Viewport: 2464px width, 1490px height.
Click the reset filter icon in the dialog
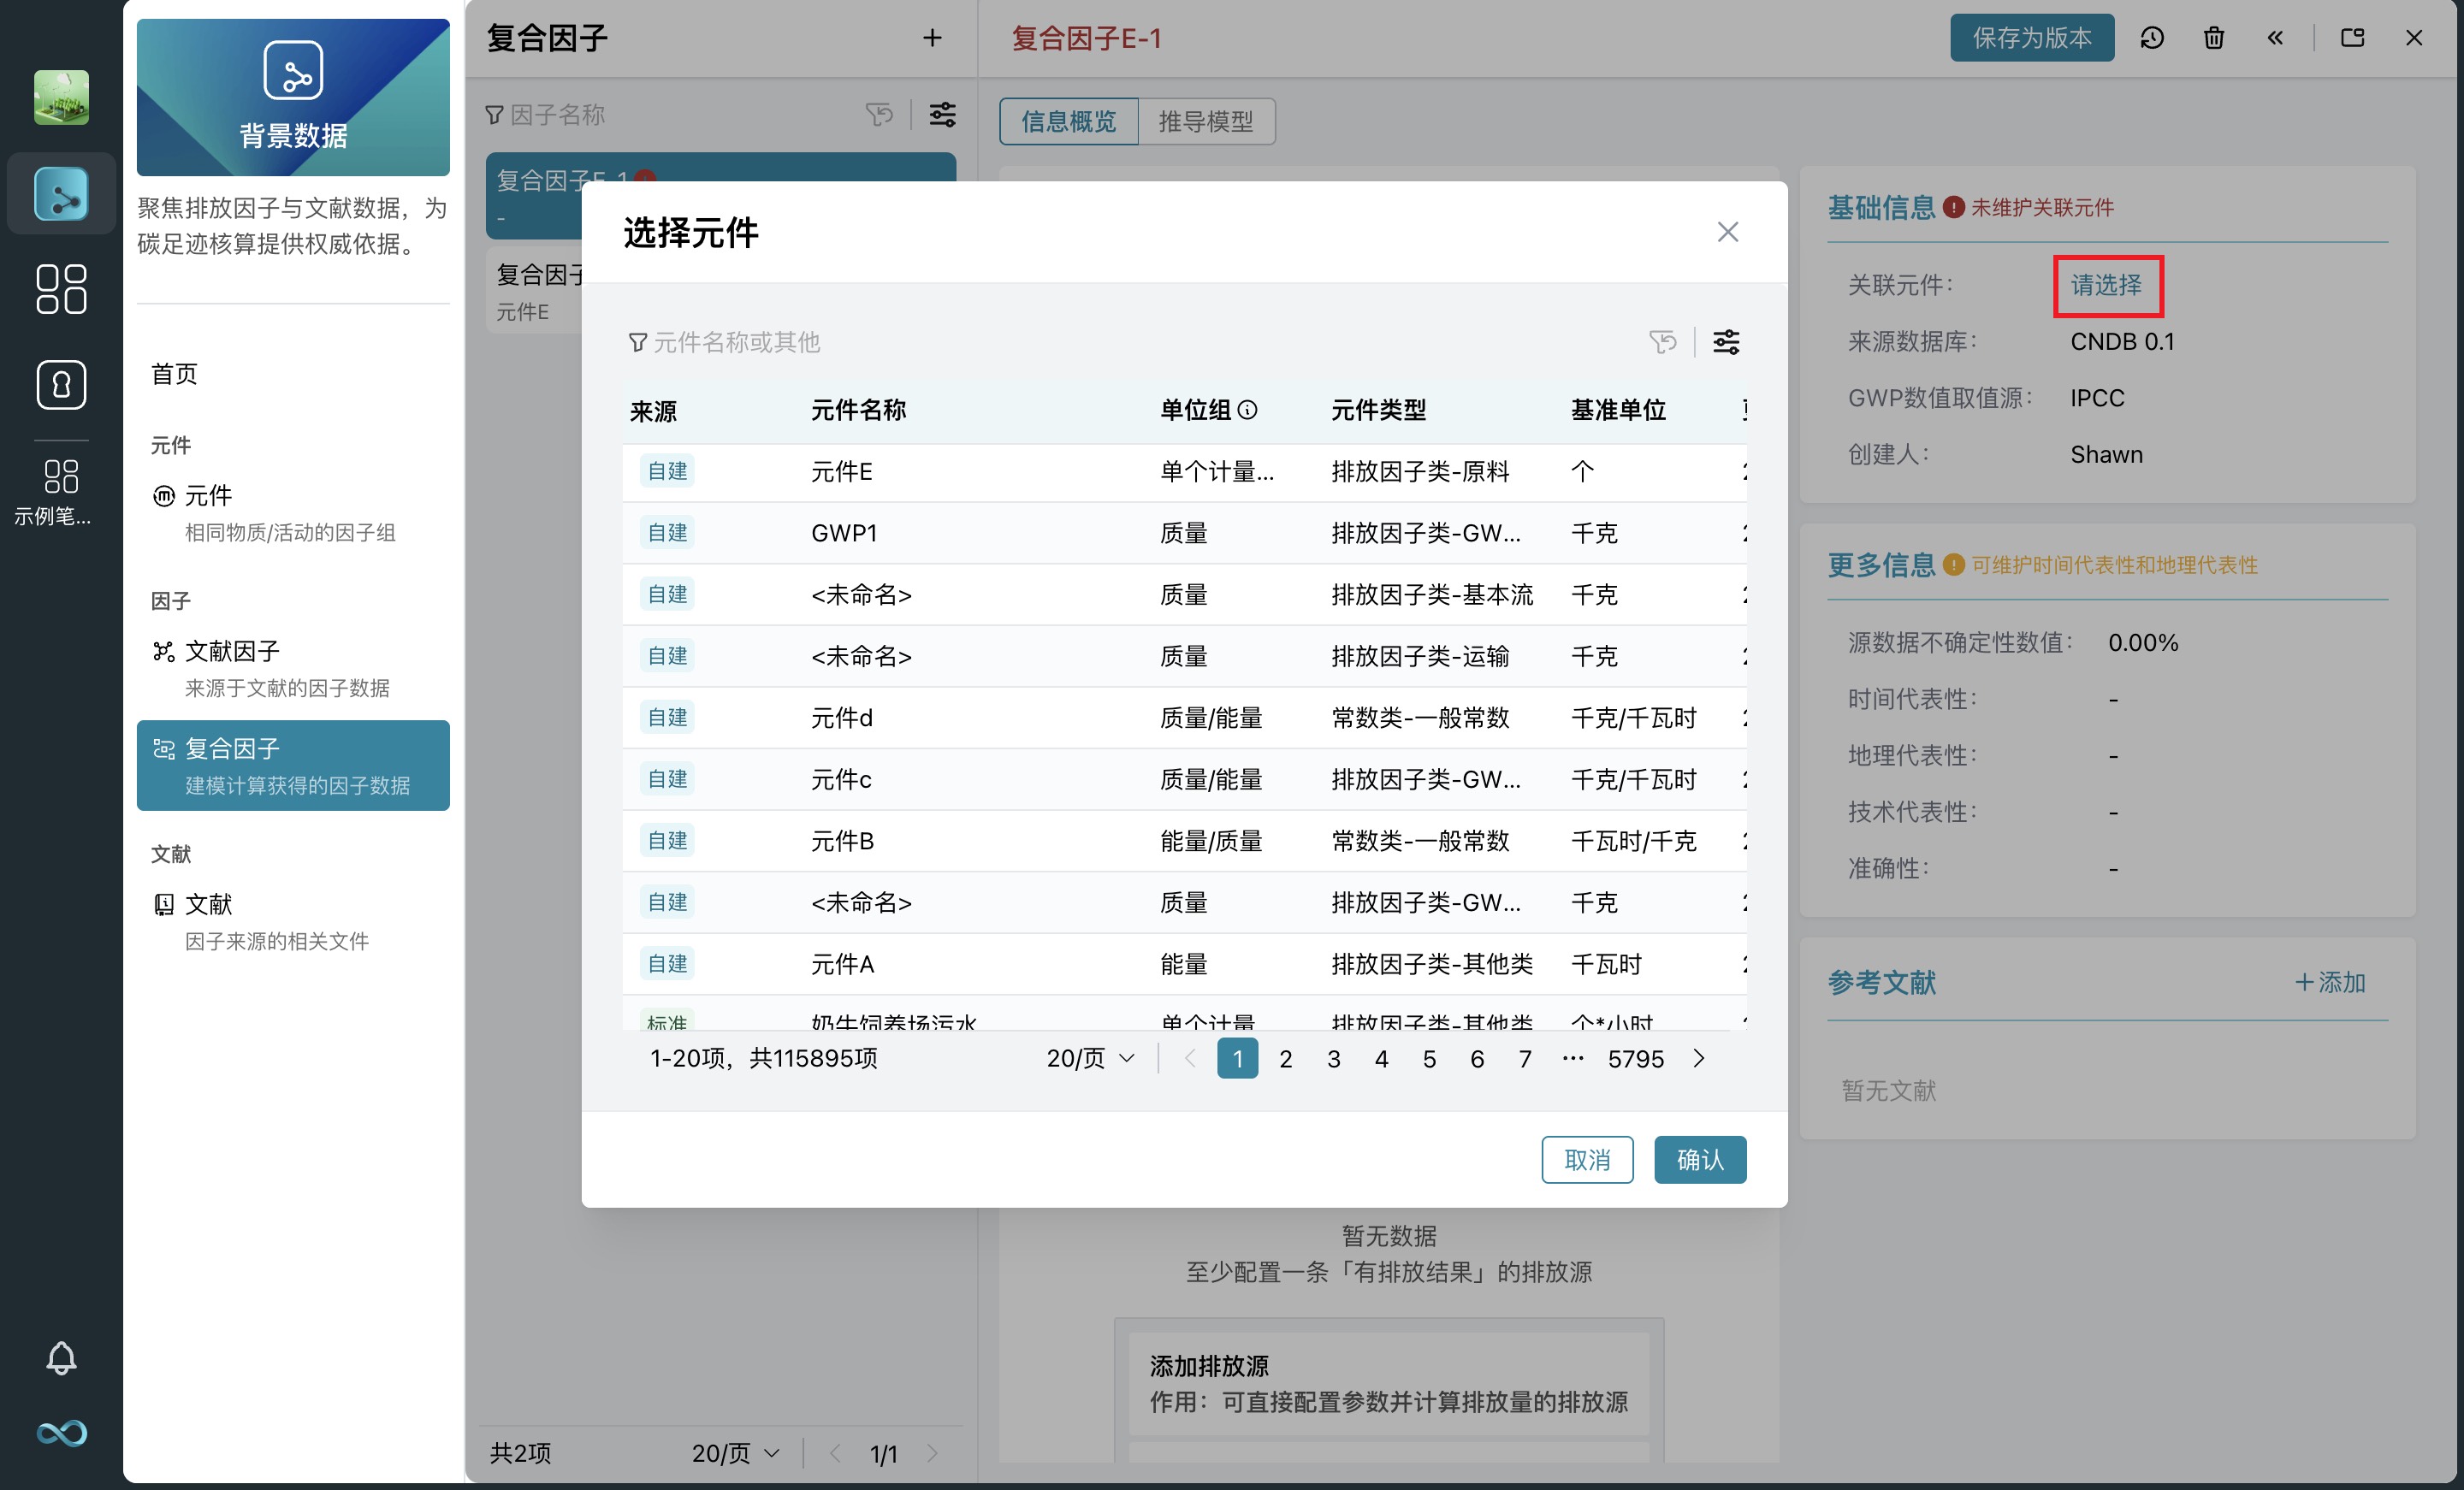click(1662, 342)
